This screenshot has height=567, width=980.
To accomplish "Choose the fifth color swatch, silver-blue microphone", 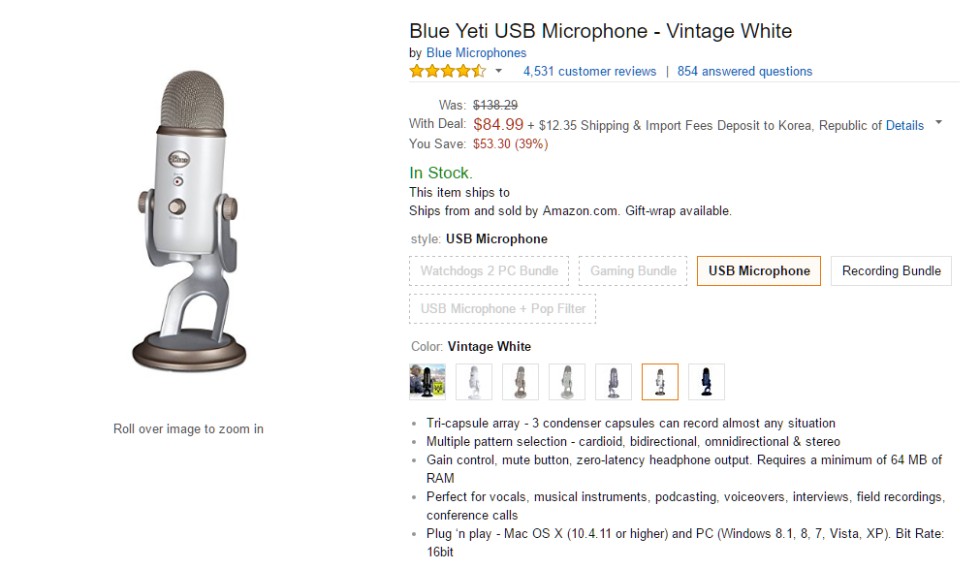I will click(613, 381).
